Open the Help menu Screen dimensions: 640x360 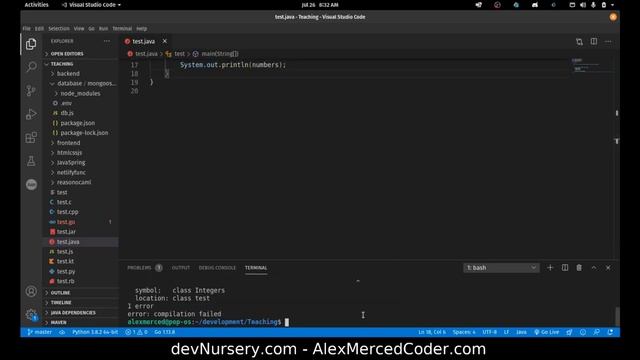(142, 29)
